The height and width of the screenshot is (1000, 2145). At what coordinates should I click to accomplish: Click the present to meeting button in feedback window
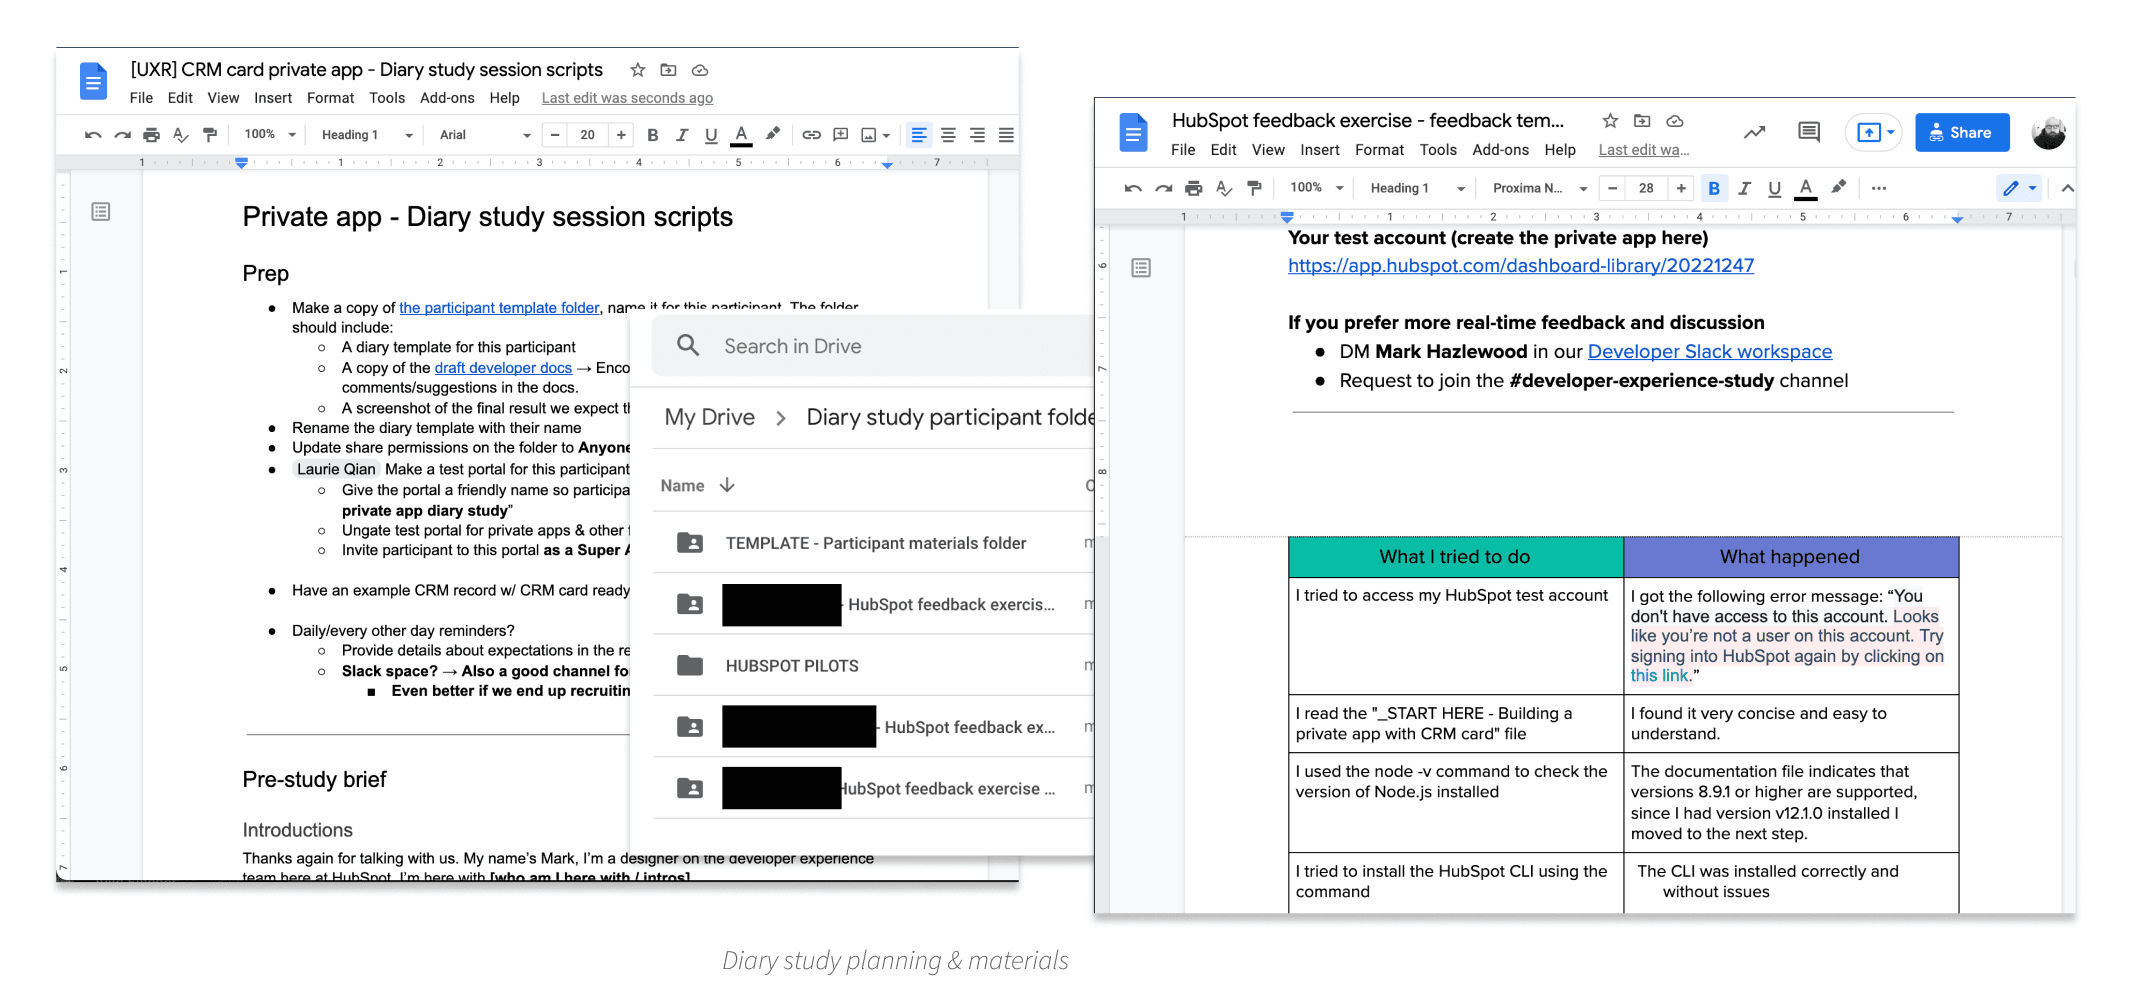(1872, 132)
